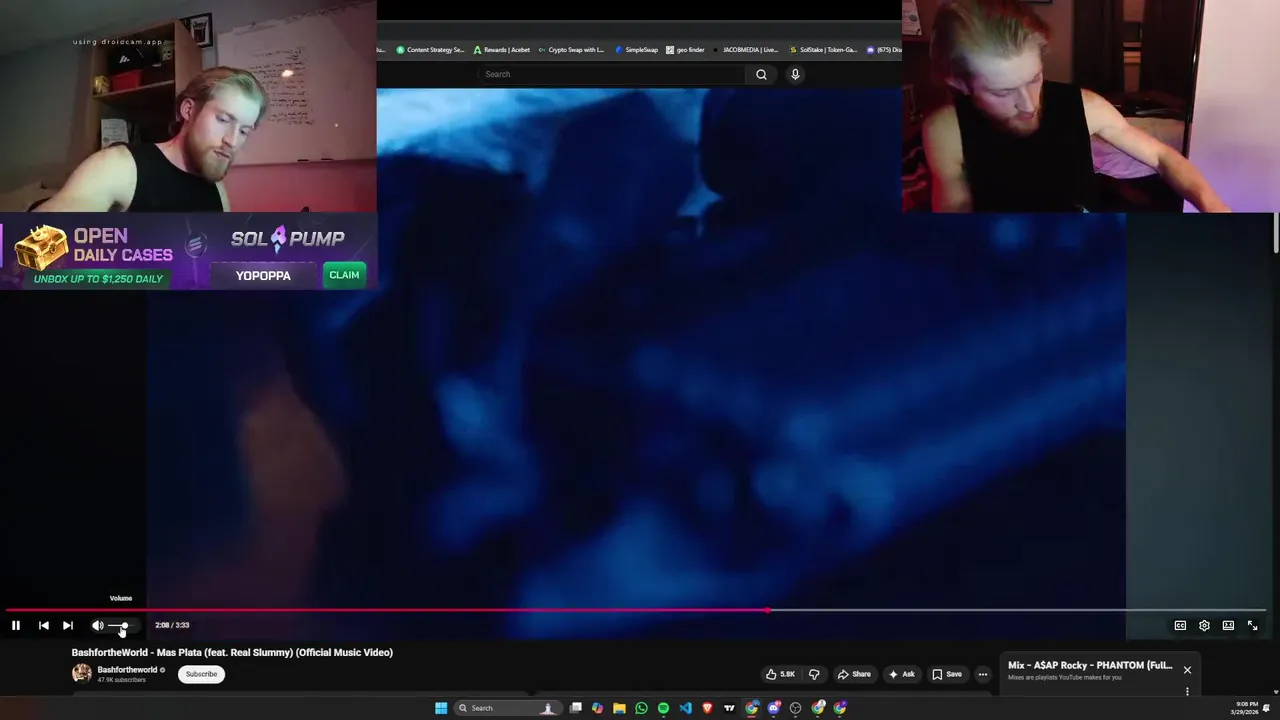Skip to the next video
The image size is (1280, 720).
tap(68, 625)
